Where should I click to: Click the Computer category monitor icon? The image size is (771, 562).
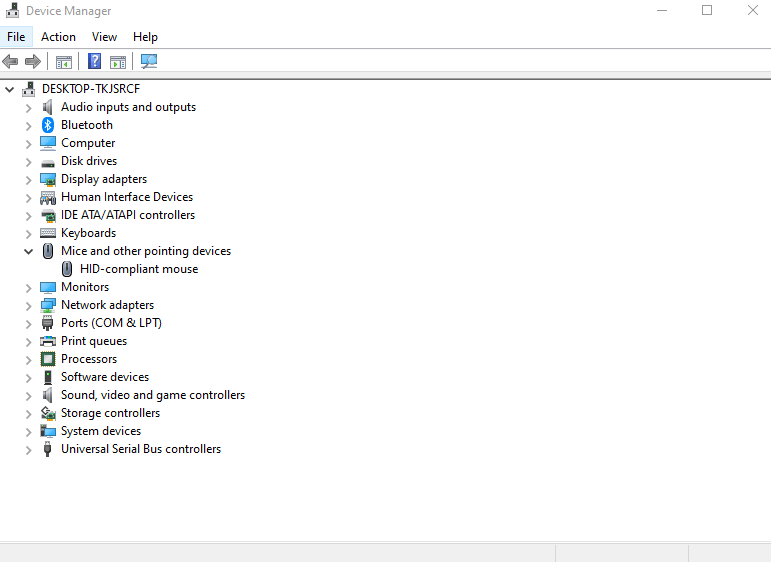click(x=48, y=143)
